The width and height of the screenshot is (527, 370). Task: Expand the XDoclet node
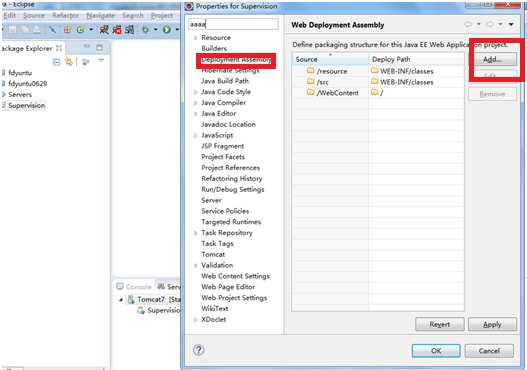coord(195,320)
